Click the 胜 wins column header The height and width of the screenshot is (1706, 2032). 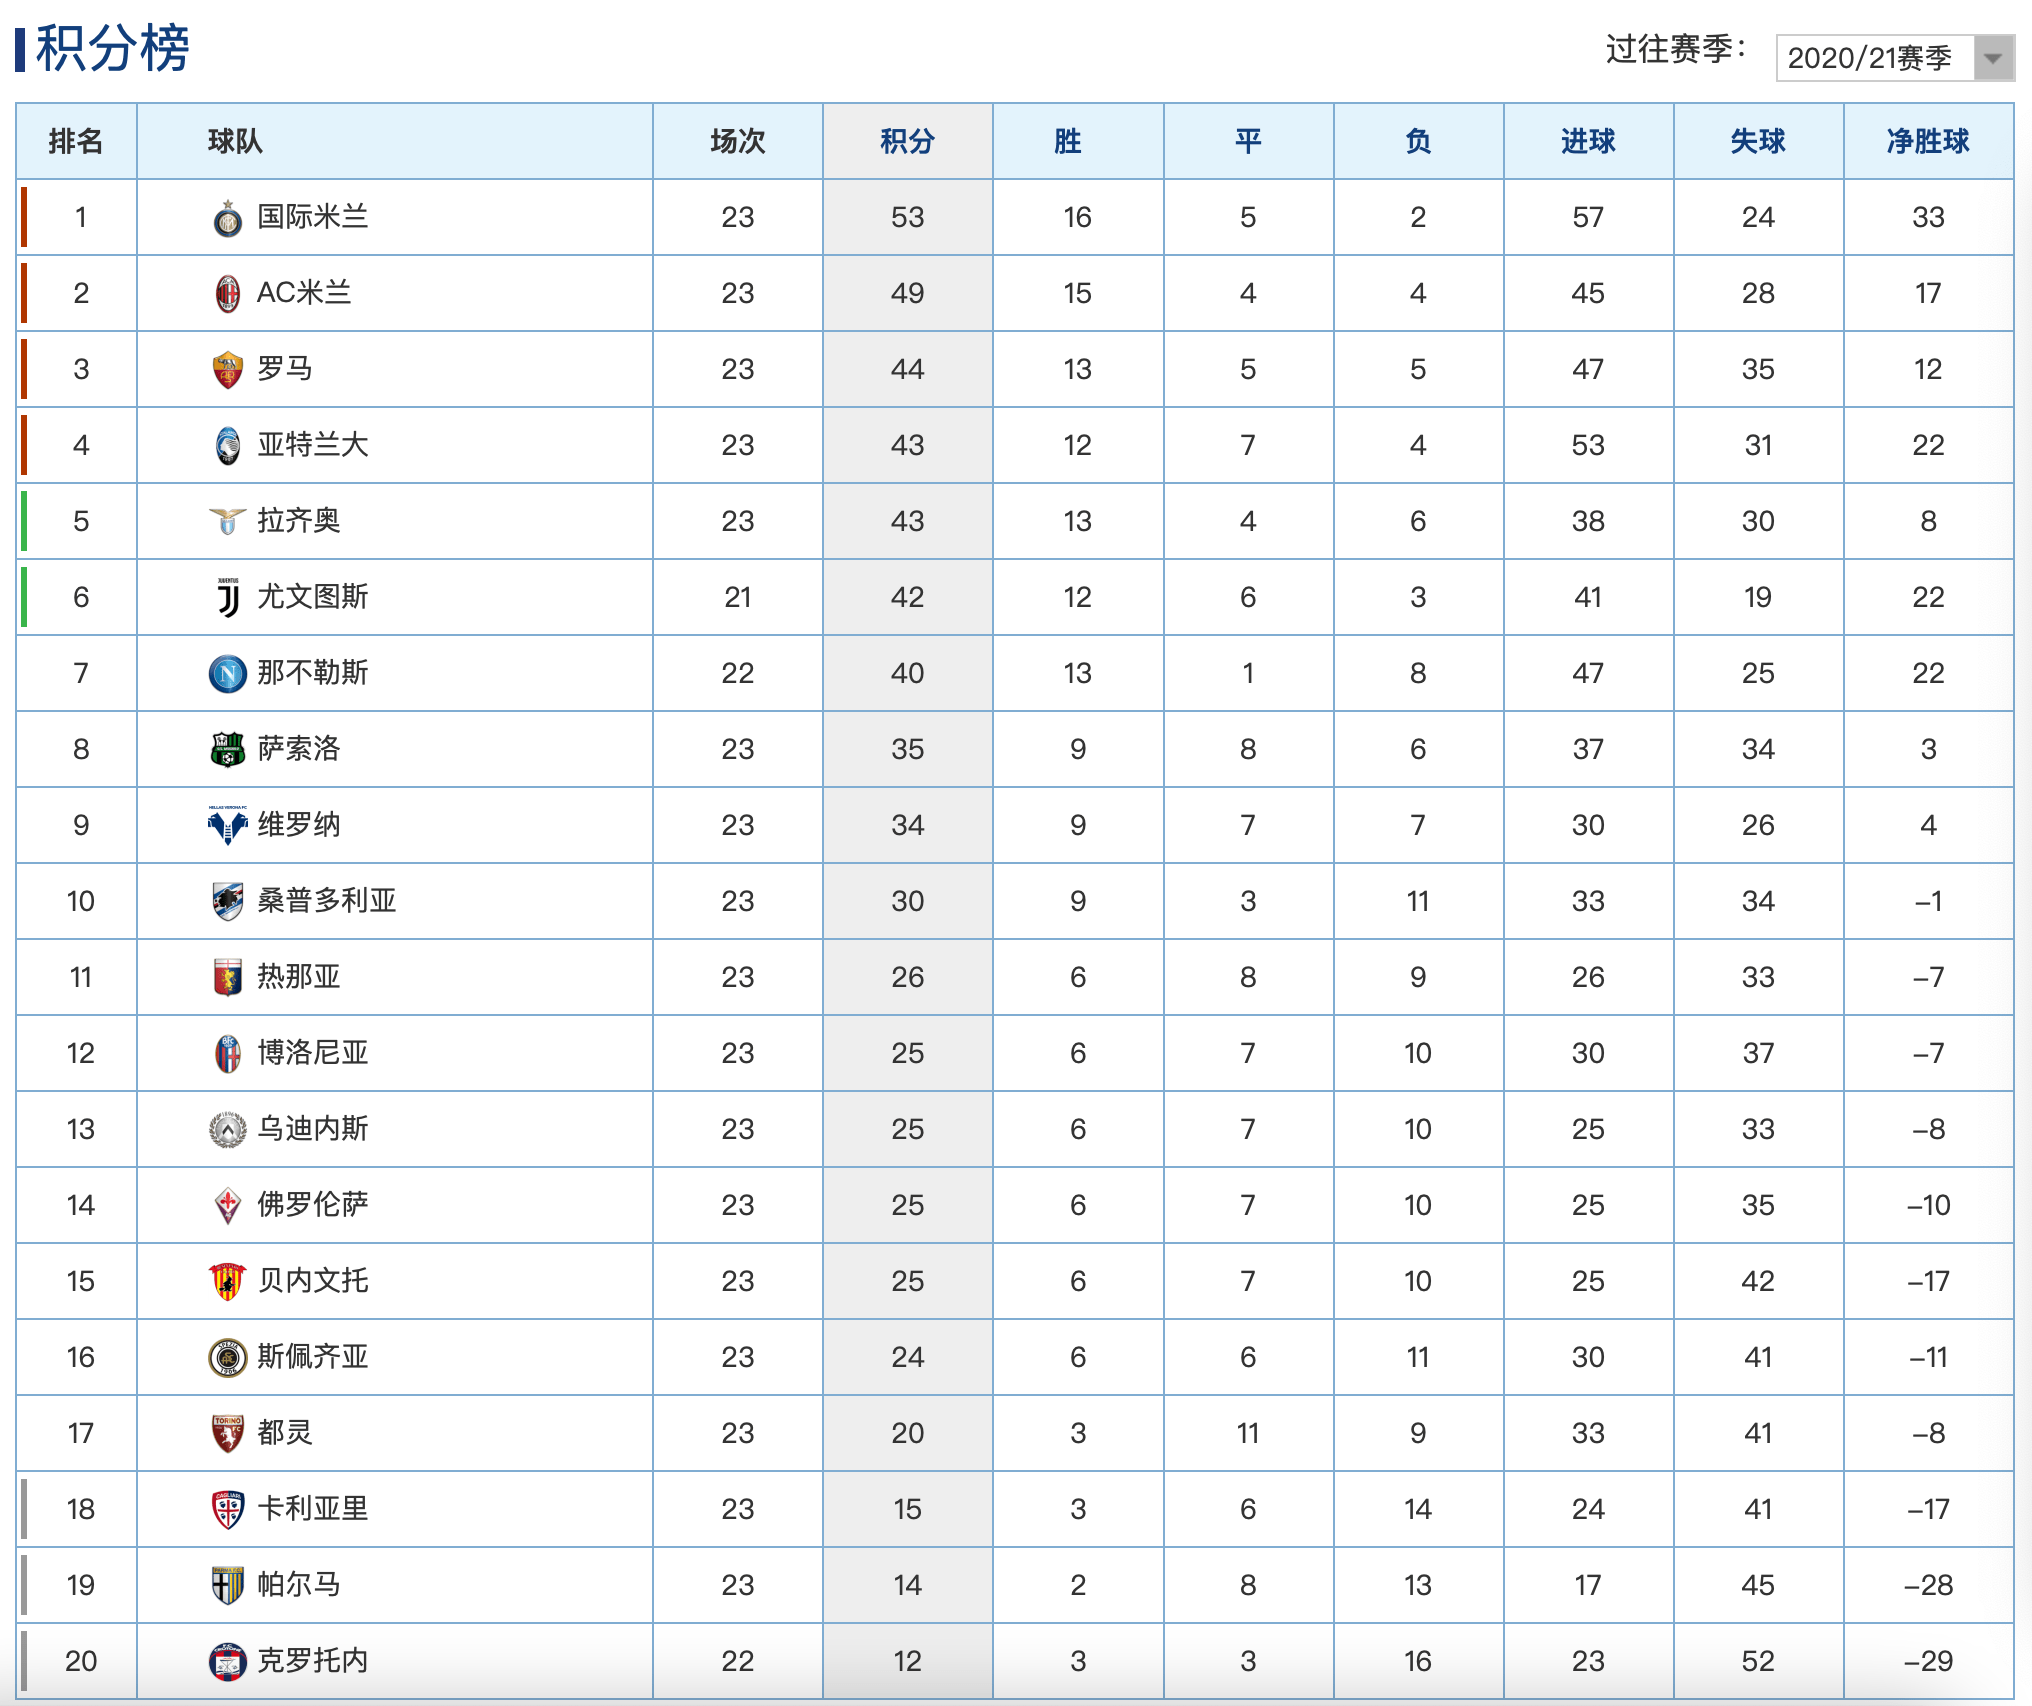point(1068,142)
